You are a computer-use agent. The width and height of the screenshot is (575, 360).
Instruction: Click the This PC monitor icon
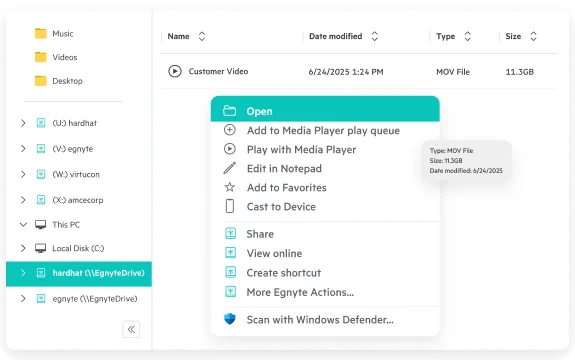[40, 224]
